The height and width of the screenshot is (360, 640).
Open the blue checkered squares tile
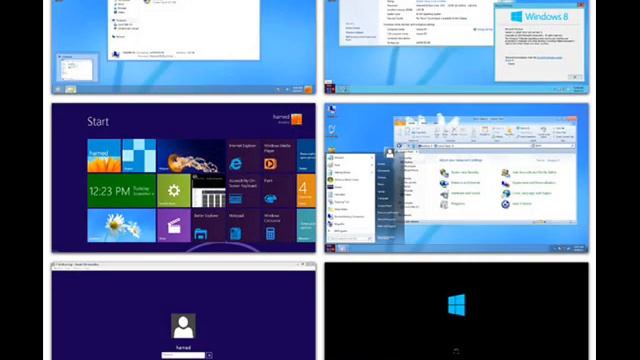point(139,156)
